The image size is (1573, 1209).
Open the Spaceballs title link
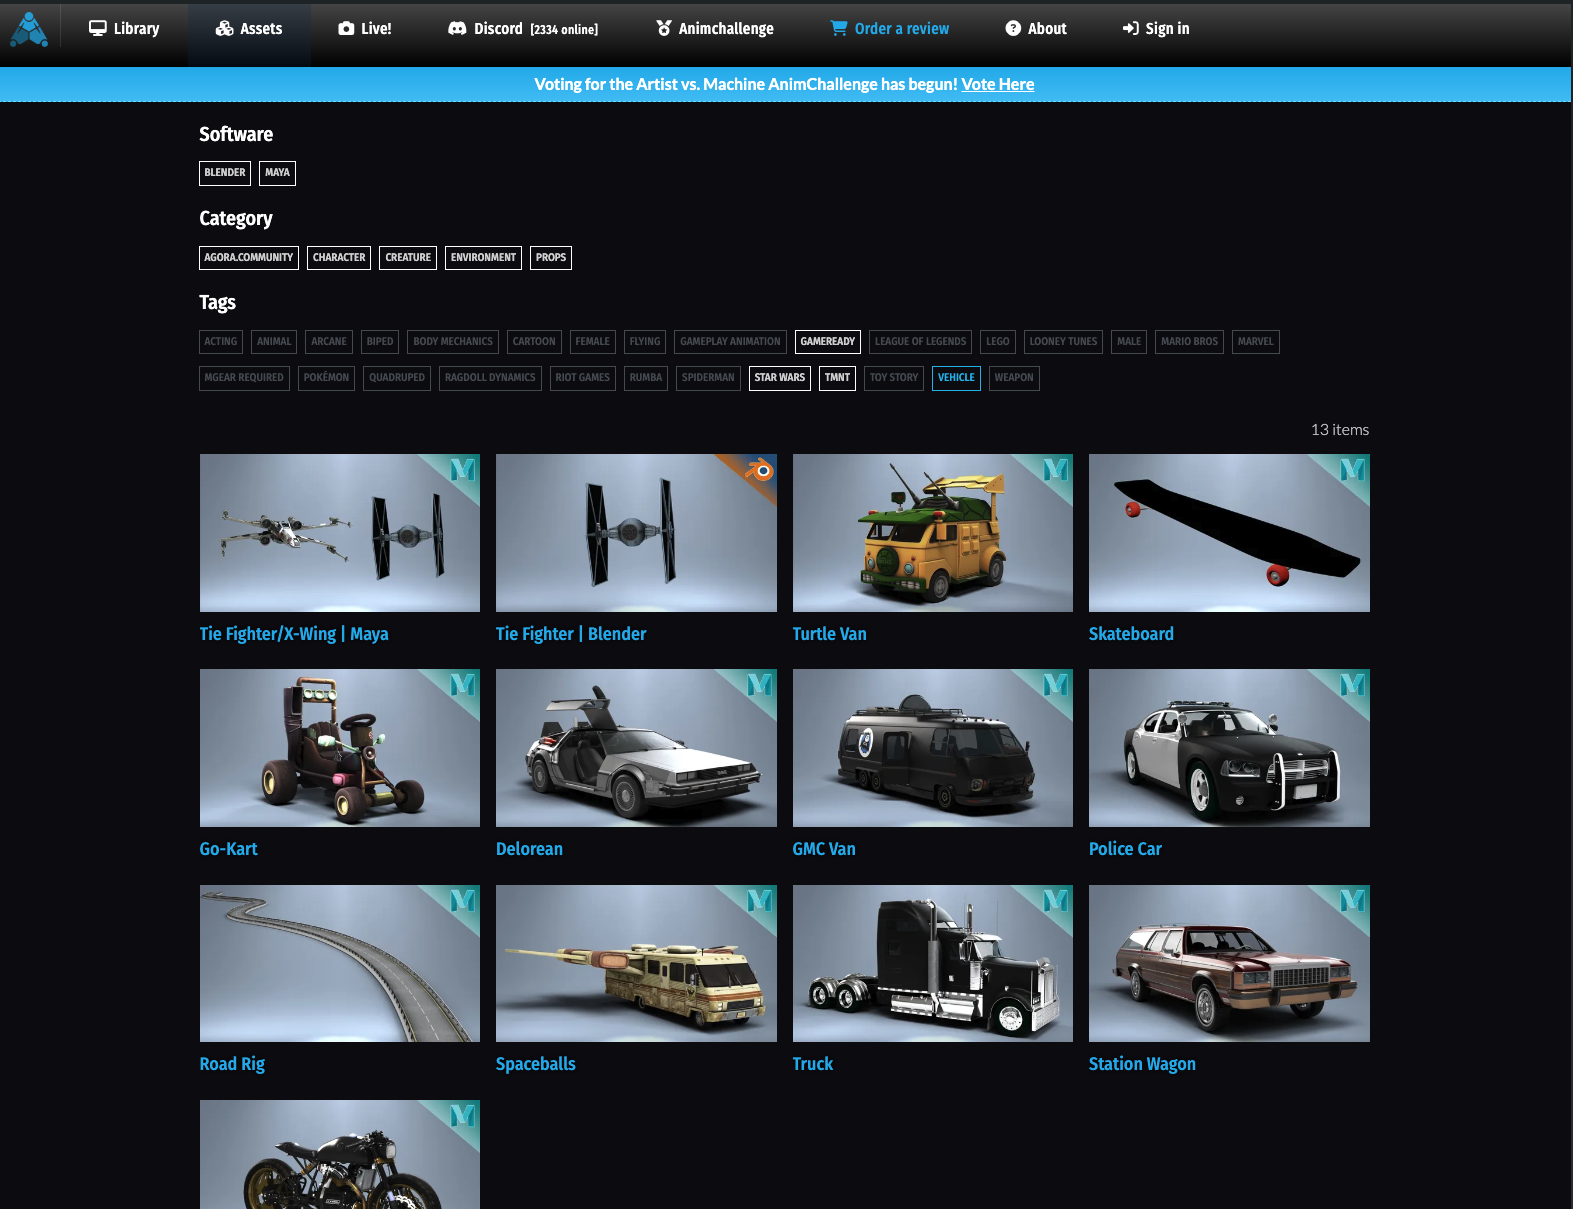point(535,1064)
